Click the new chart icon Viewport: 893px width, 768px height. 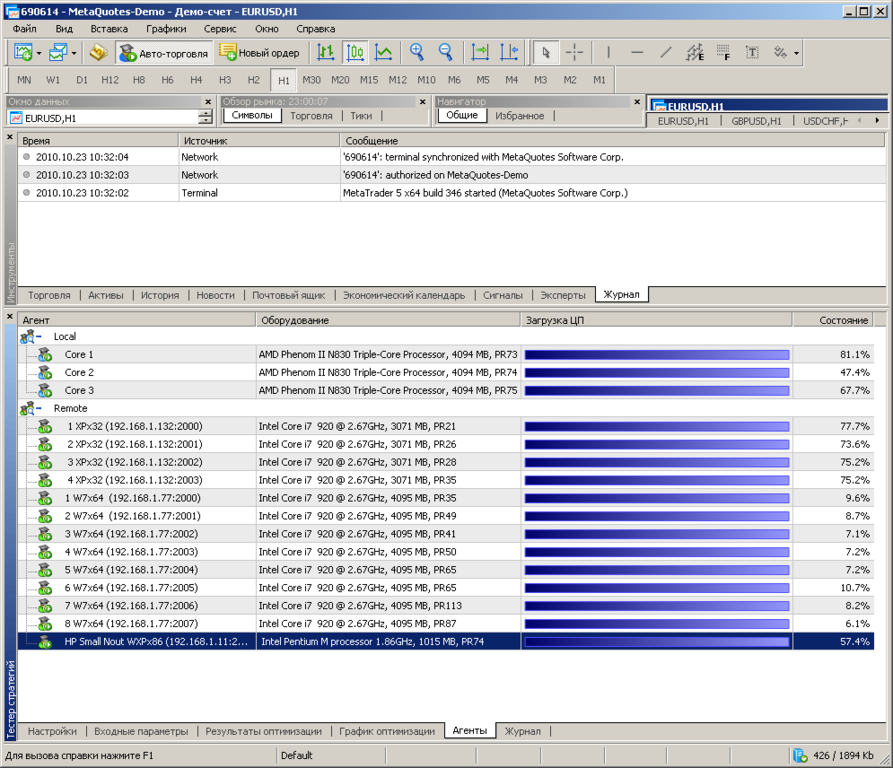click(23, 53)
